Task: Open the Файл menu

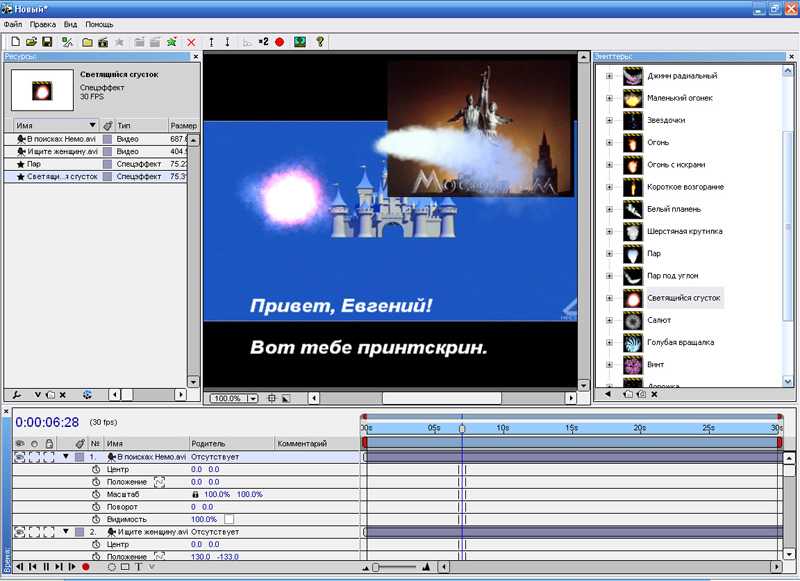Action: 13,24
